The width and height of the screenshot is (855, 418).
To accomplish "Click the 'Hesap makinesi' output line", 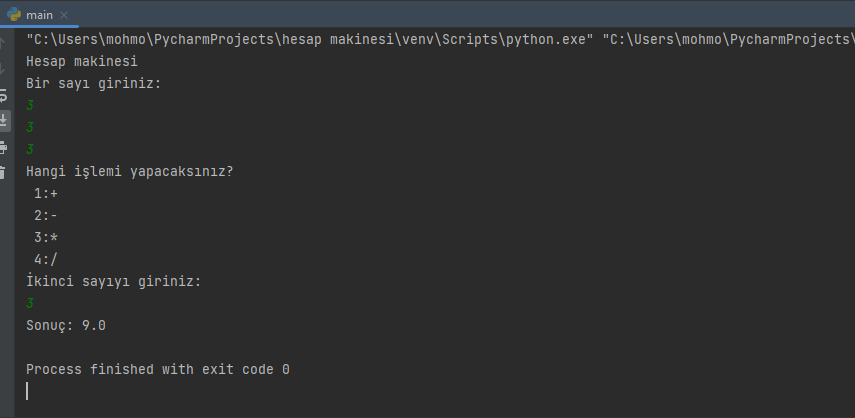I will 81,62.
